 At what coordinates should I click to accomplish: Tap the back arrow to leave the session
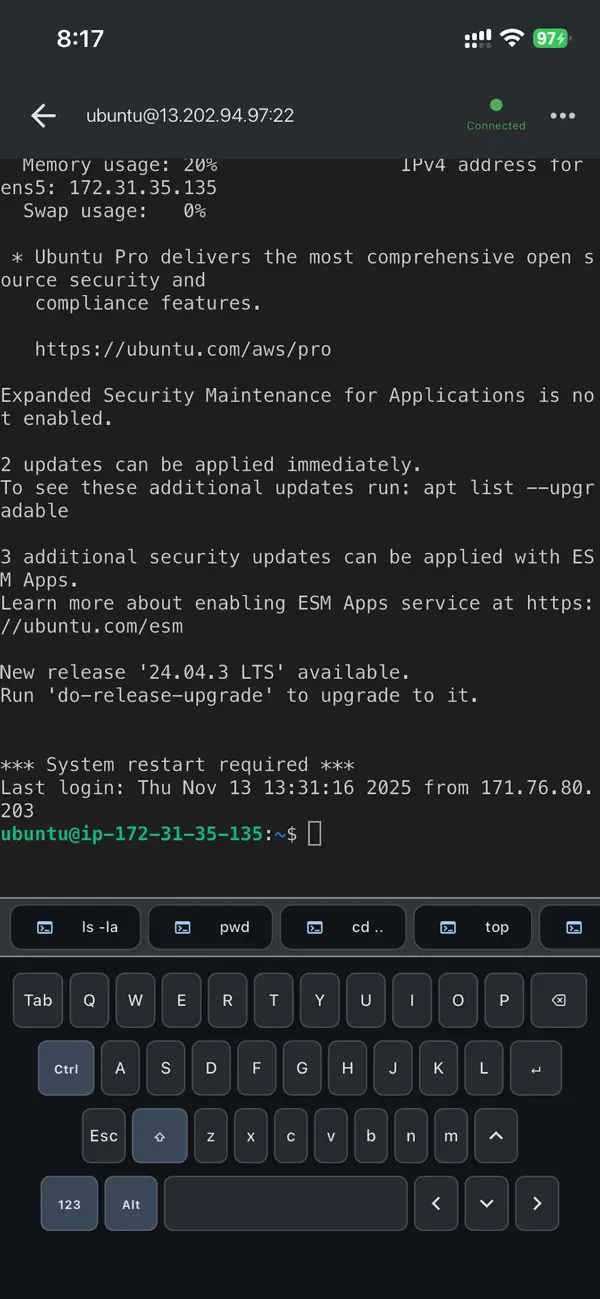click(43, 115)
